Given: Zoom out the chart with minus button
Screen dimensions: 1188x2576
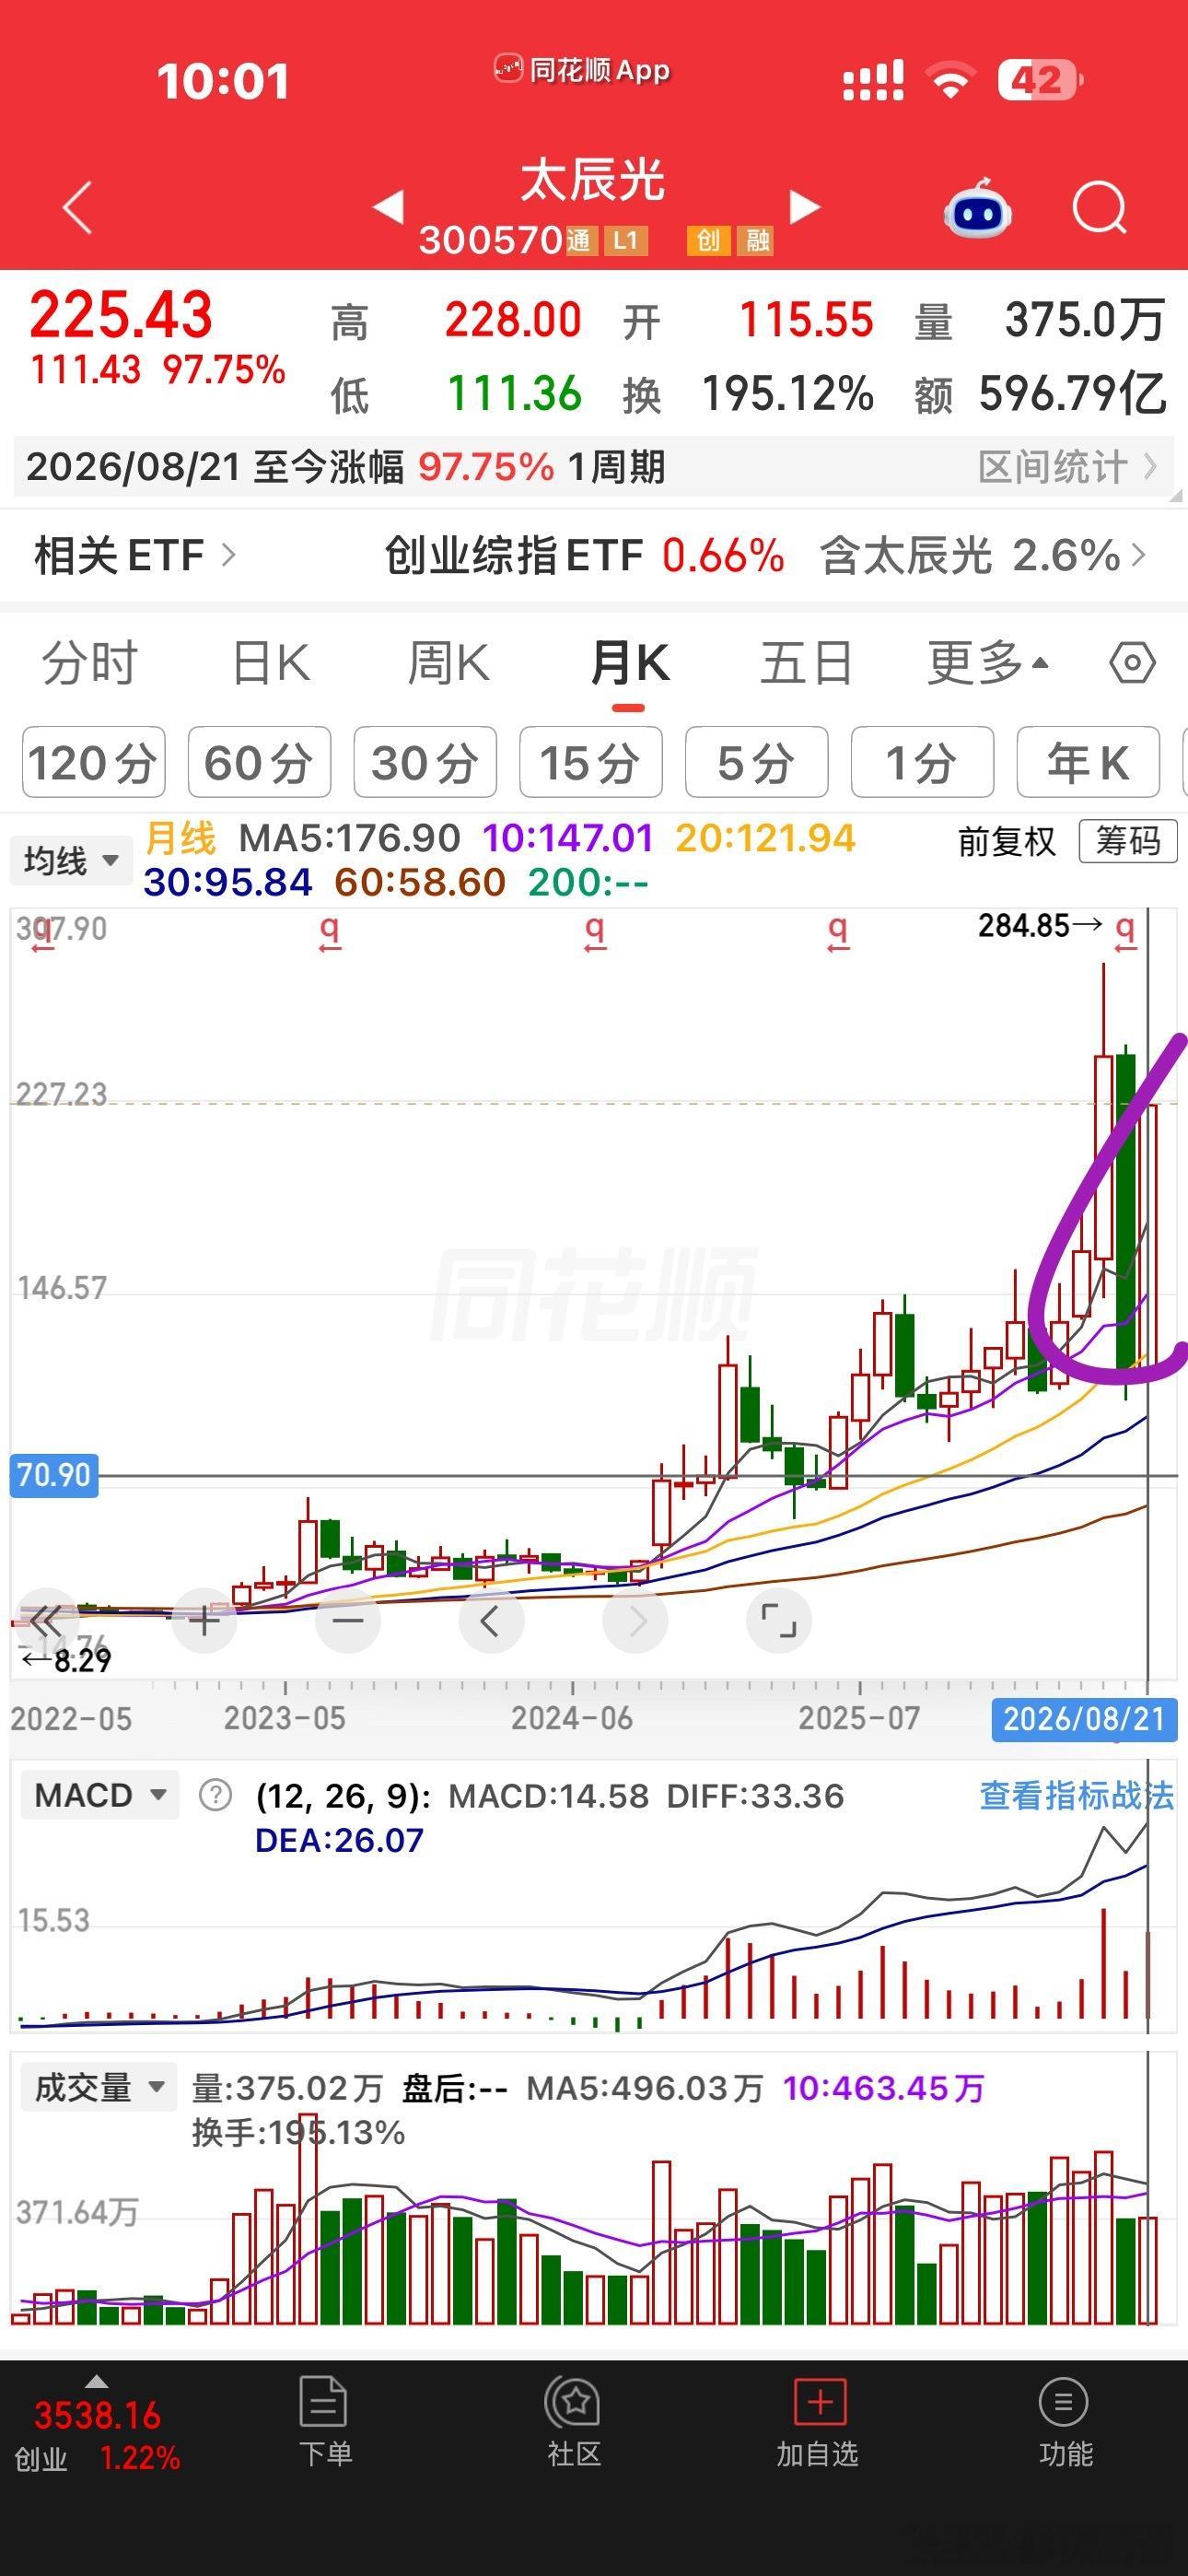Looking at the screenshot, I should (347, 1620).
